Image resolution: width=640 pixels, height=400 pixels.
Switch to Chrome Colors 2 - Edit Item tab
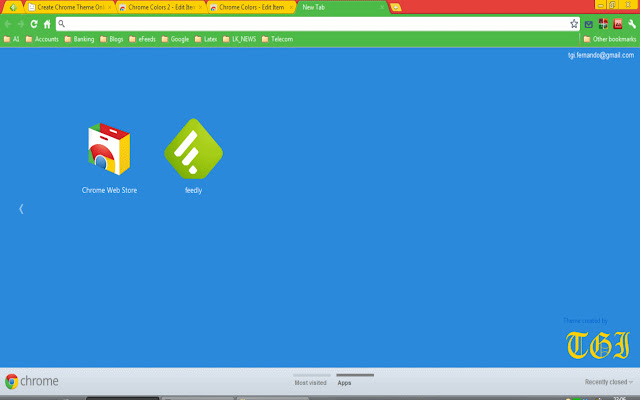[x=161, y=7]
